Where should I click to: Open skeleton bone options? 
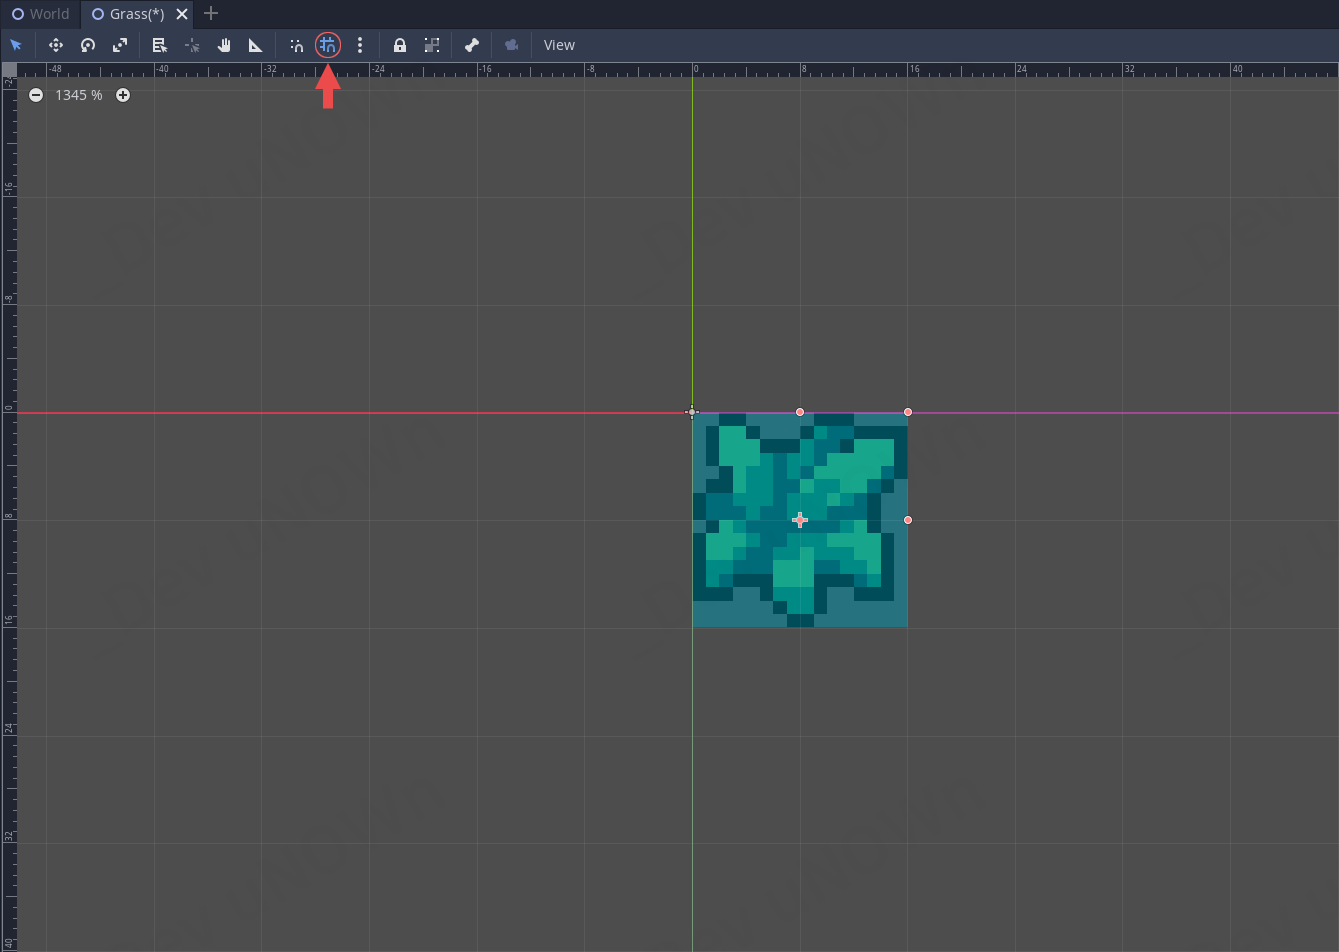tap(472, 45)
